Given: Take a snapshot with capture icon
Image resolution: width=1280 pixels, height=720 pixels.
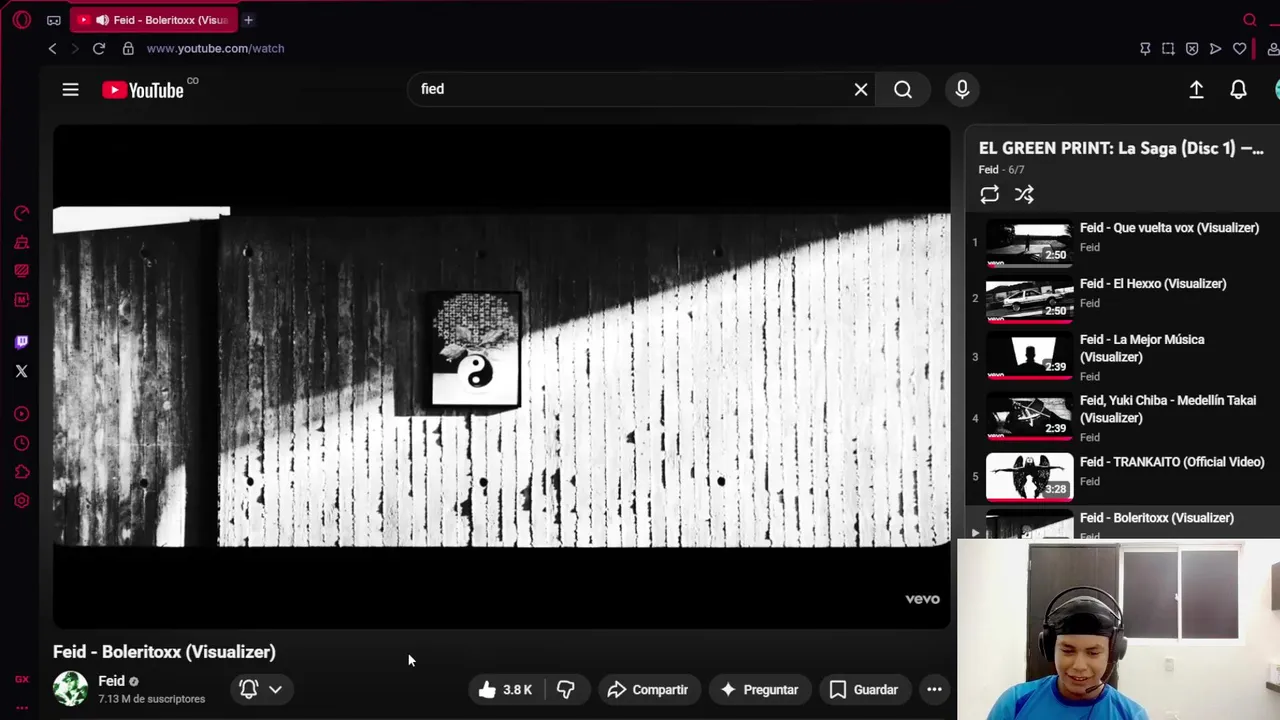Looking at the screenshot, I should 1168,48.
